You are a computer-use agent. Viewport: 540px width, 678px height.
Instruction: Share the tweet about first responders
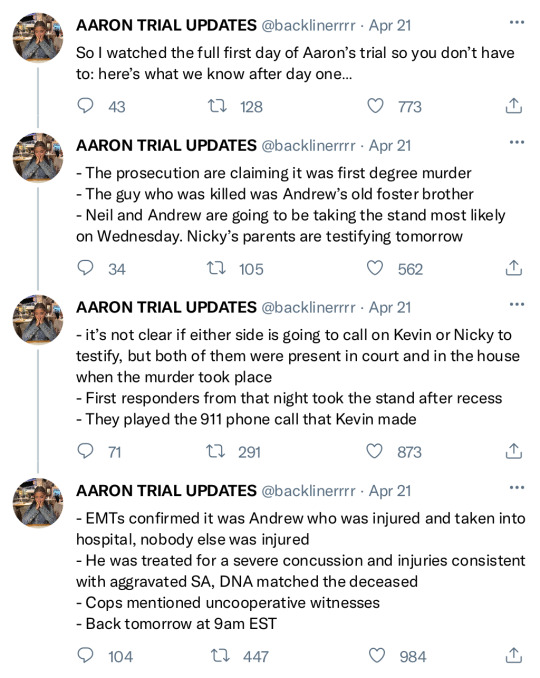tap(514, 451)
